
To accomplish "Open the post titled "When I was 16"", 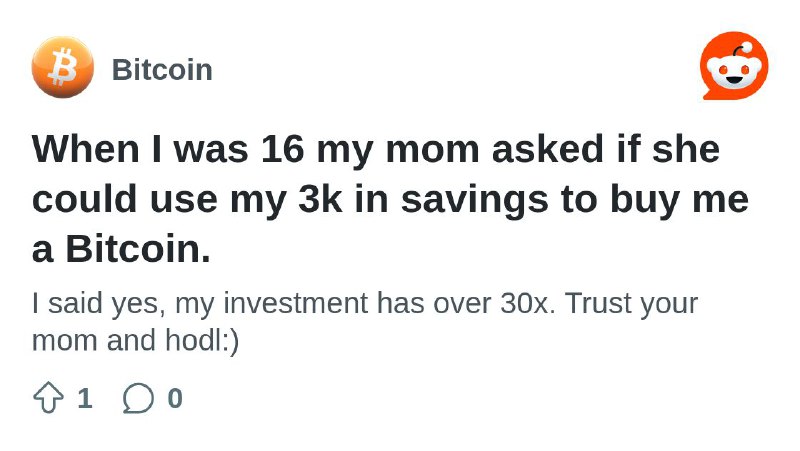I will click(390, 198).
